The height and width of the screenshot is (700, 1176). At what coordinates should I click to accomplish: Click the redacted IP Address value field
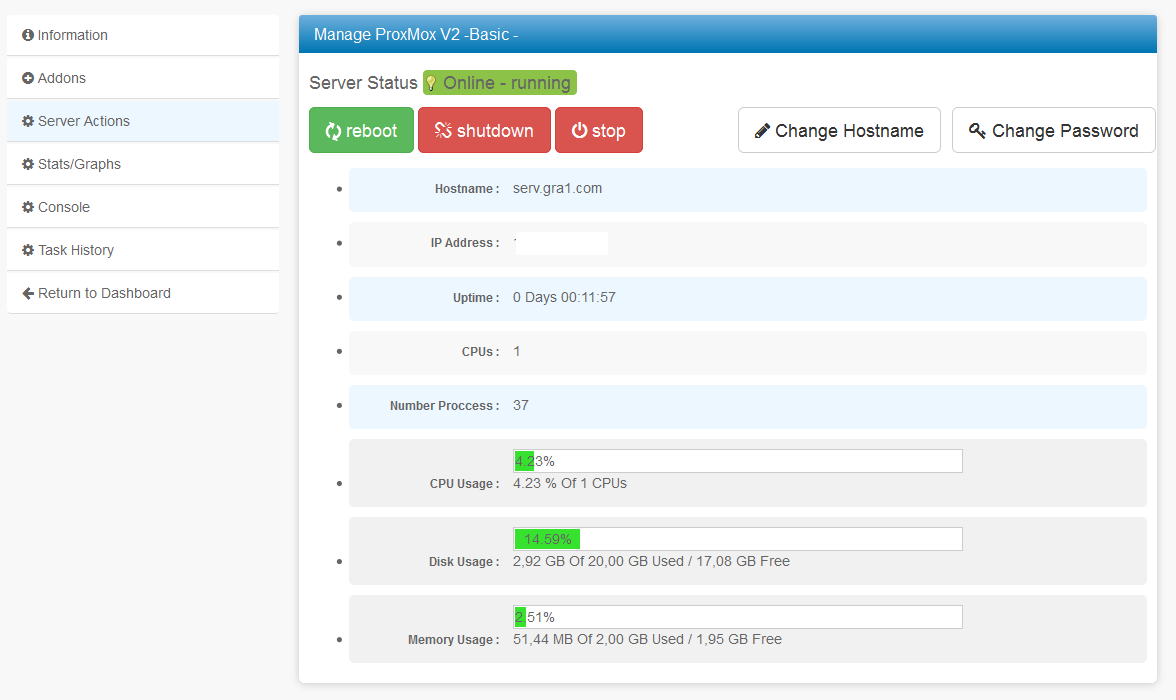(x=561, y=243)
